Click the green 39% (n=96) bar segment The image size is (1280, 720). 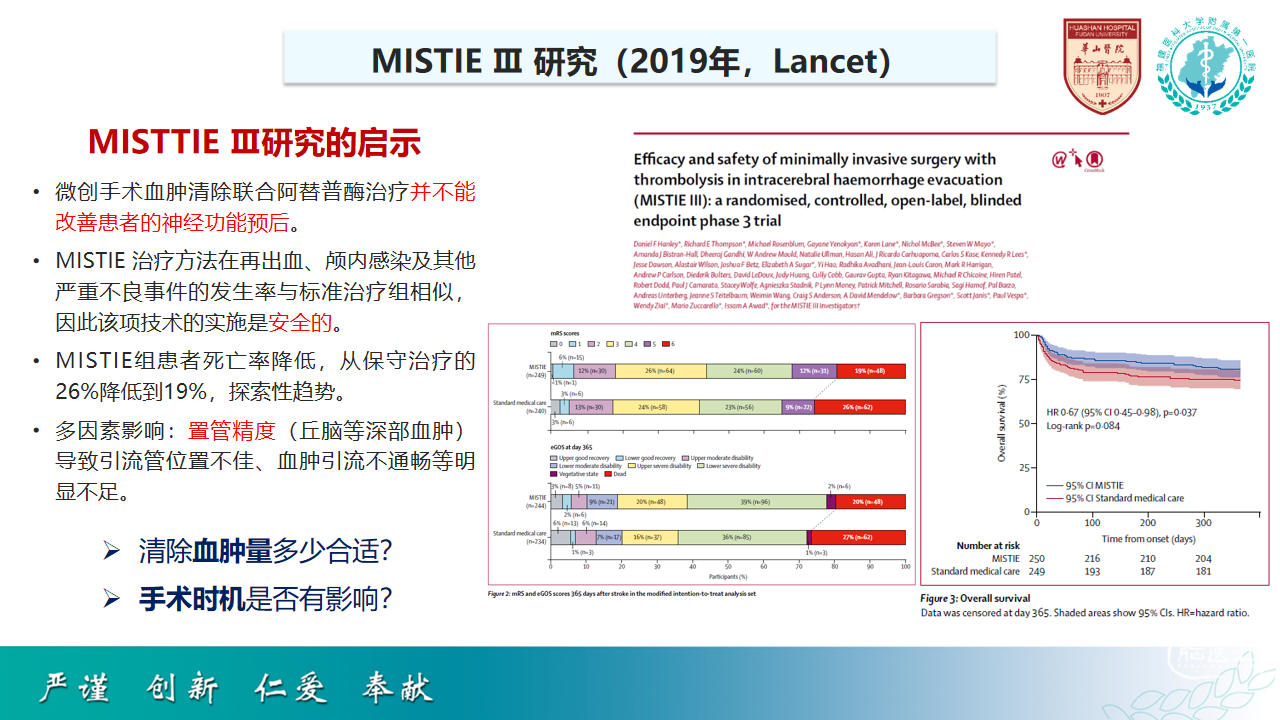[x=757, y=501]
